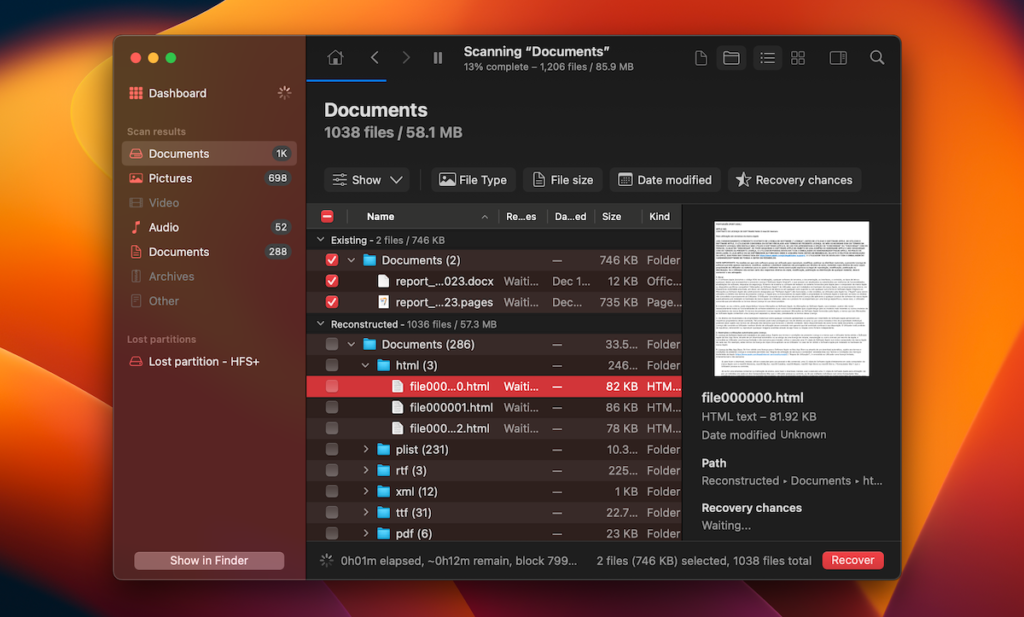
Task: Pause the scan with pause icon
Action: click(438, 58)
